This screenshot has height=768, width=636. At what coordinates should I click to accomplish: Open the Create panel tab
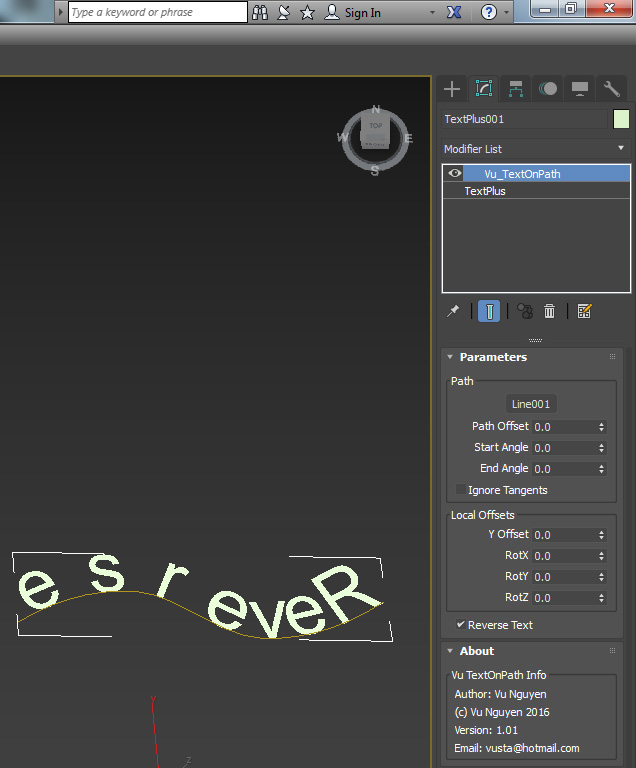click(452, 89)
